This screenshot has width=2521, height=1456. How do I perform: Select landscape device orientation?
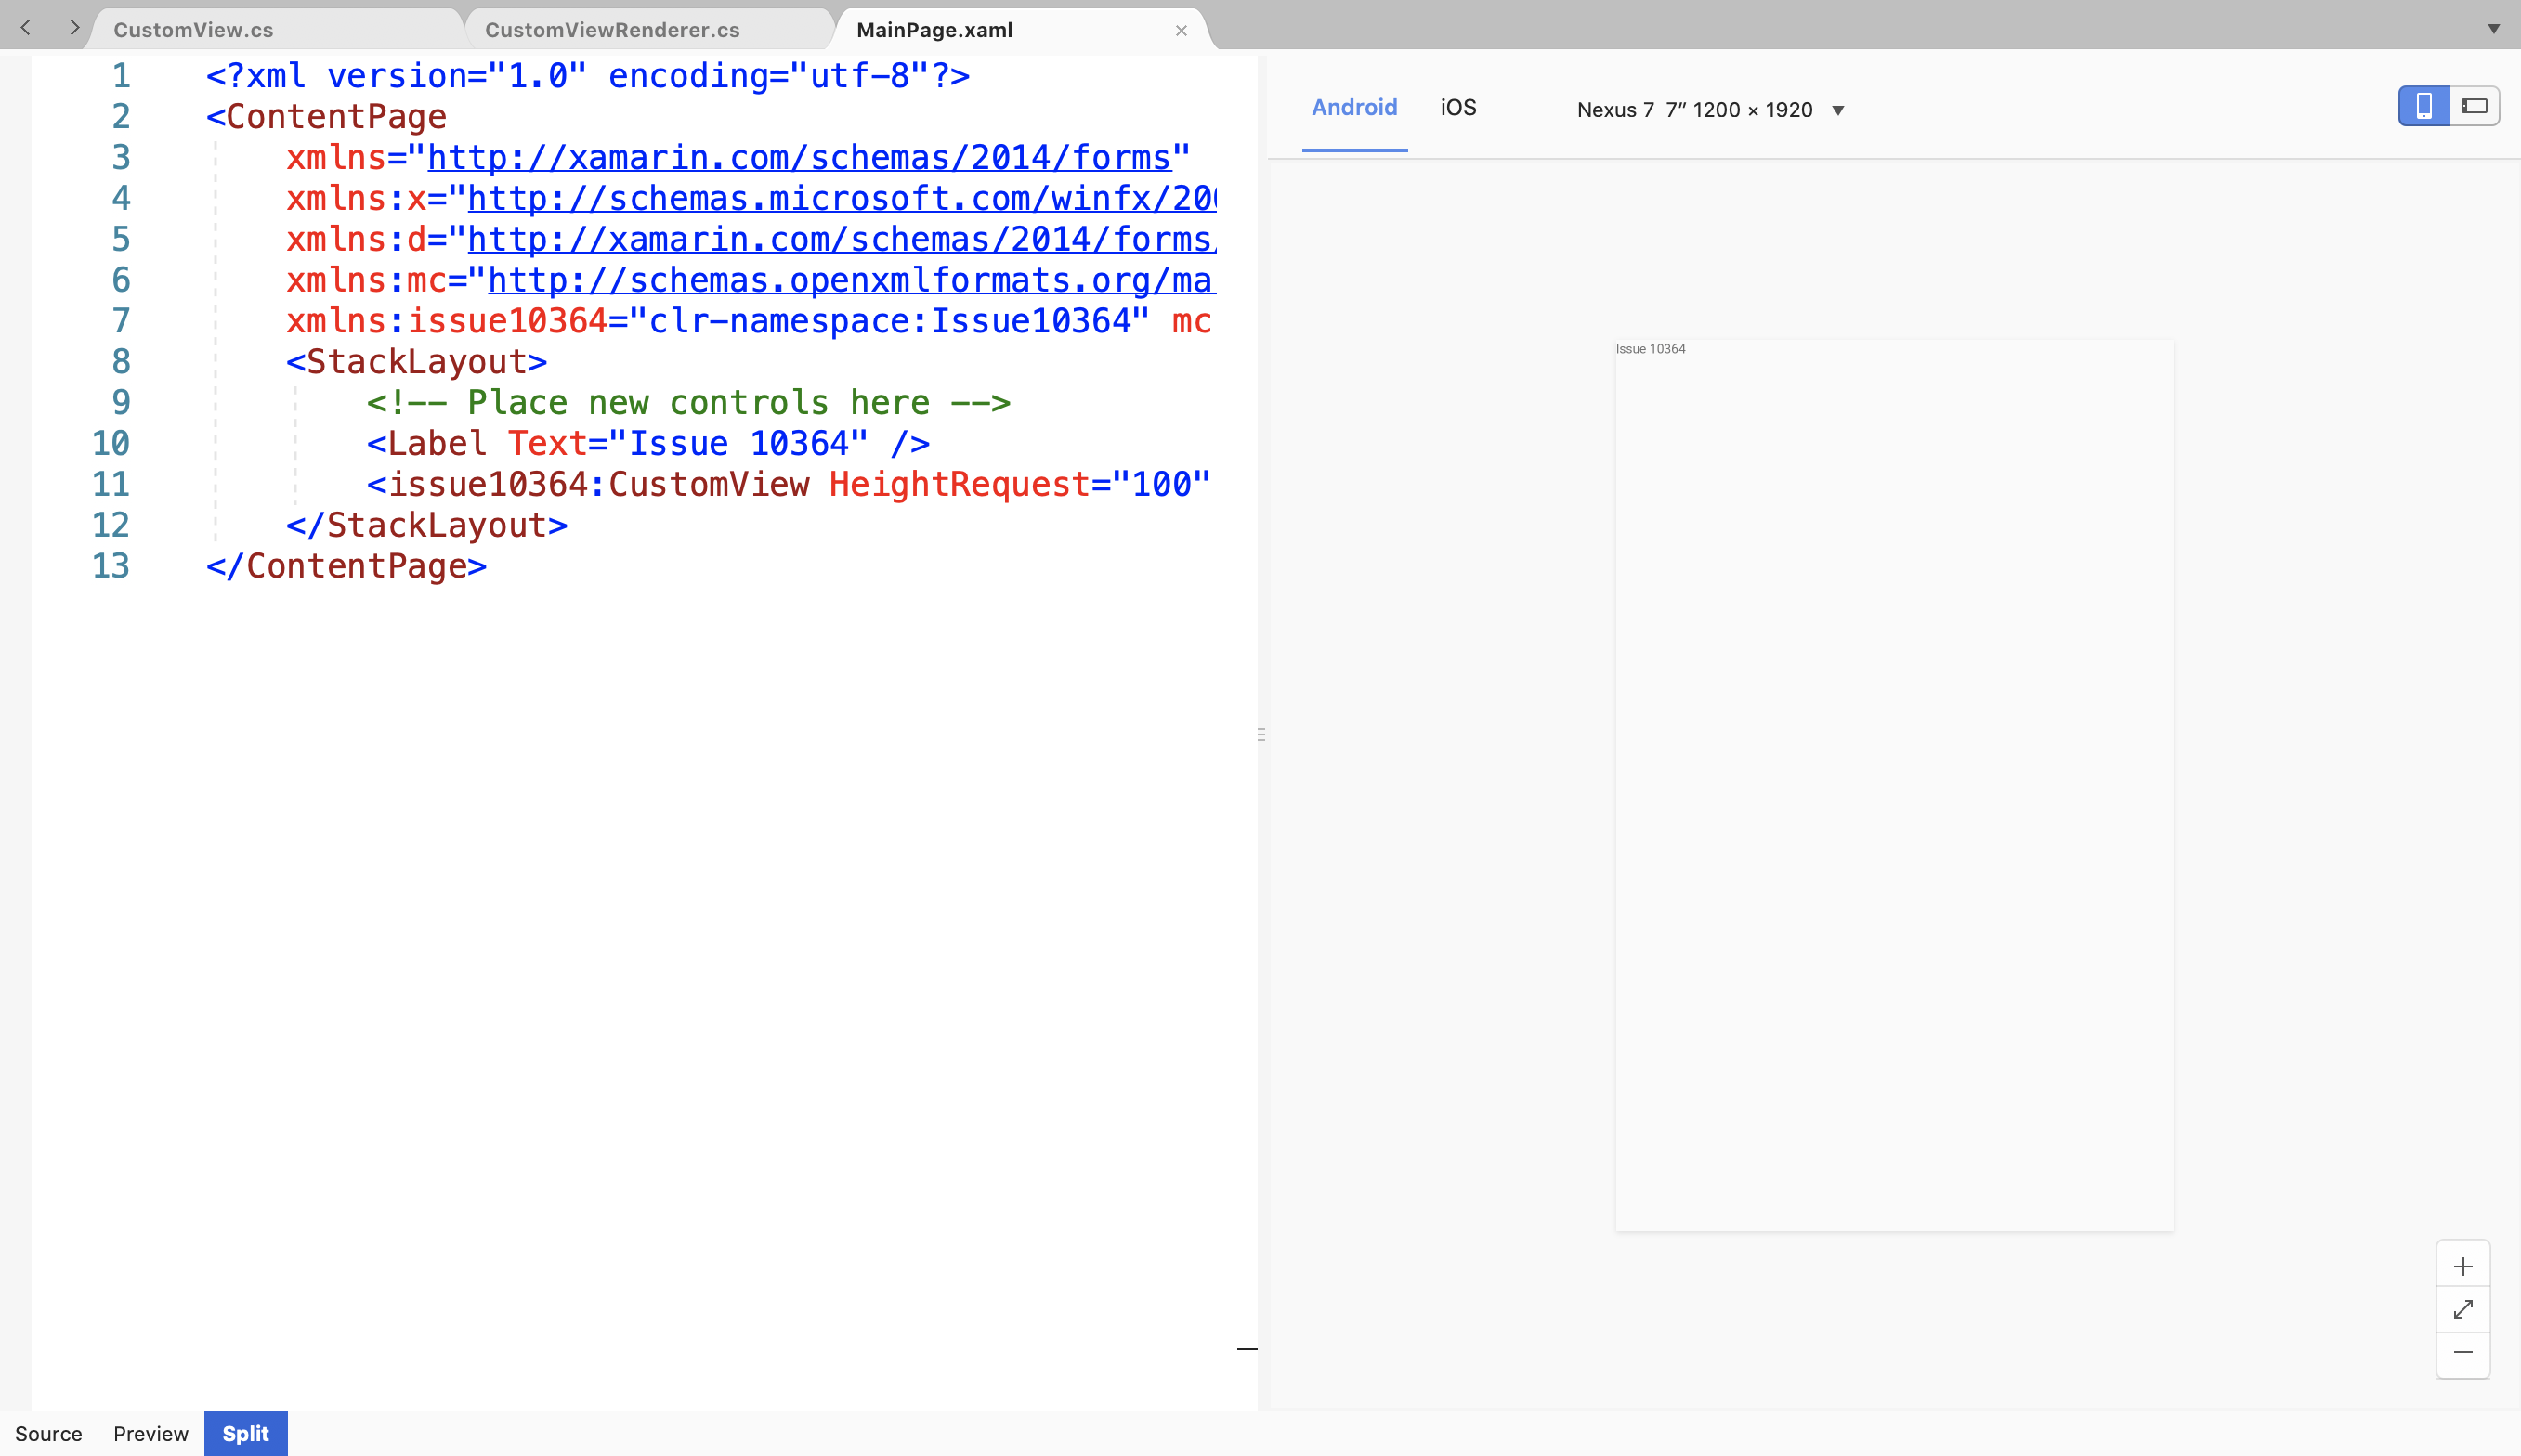pyautogui.click(x=2475, y=105)
